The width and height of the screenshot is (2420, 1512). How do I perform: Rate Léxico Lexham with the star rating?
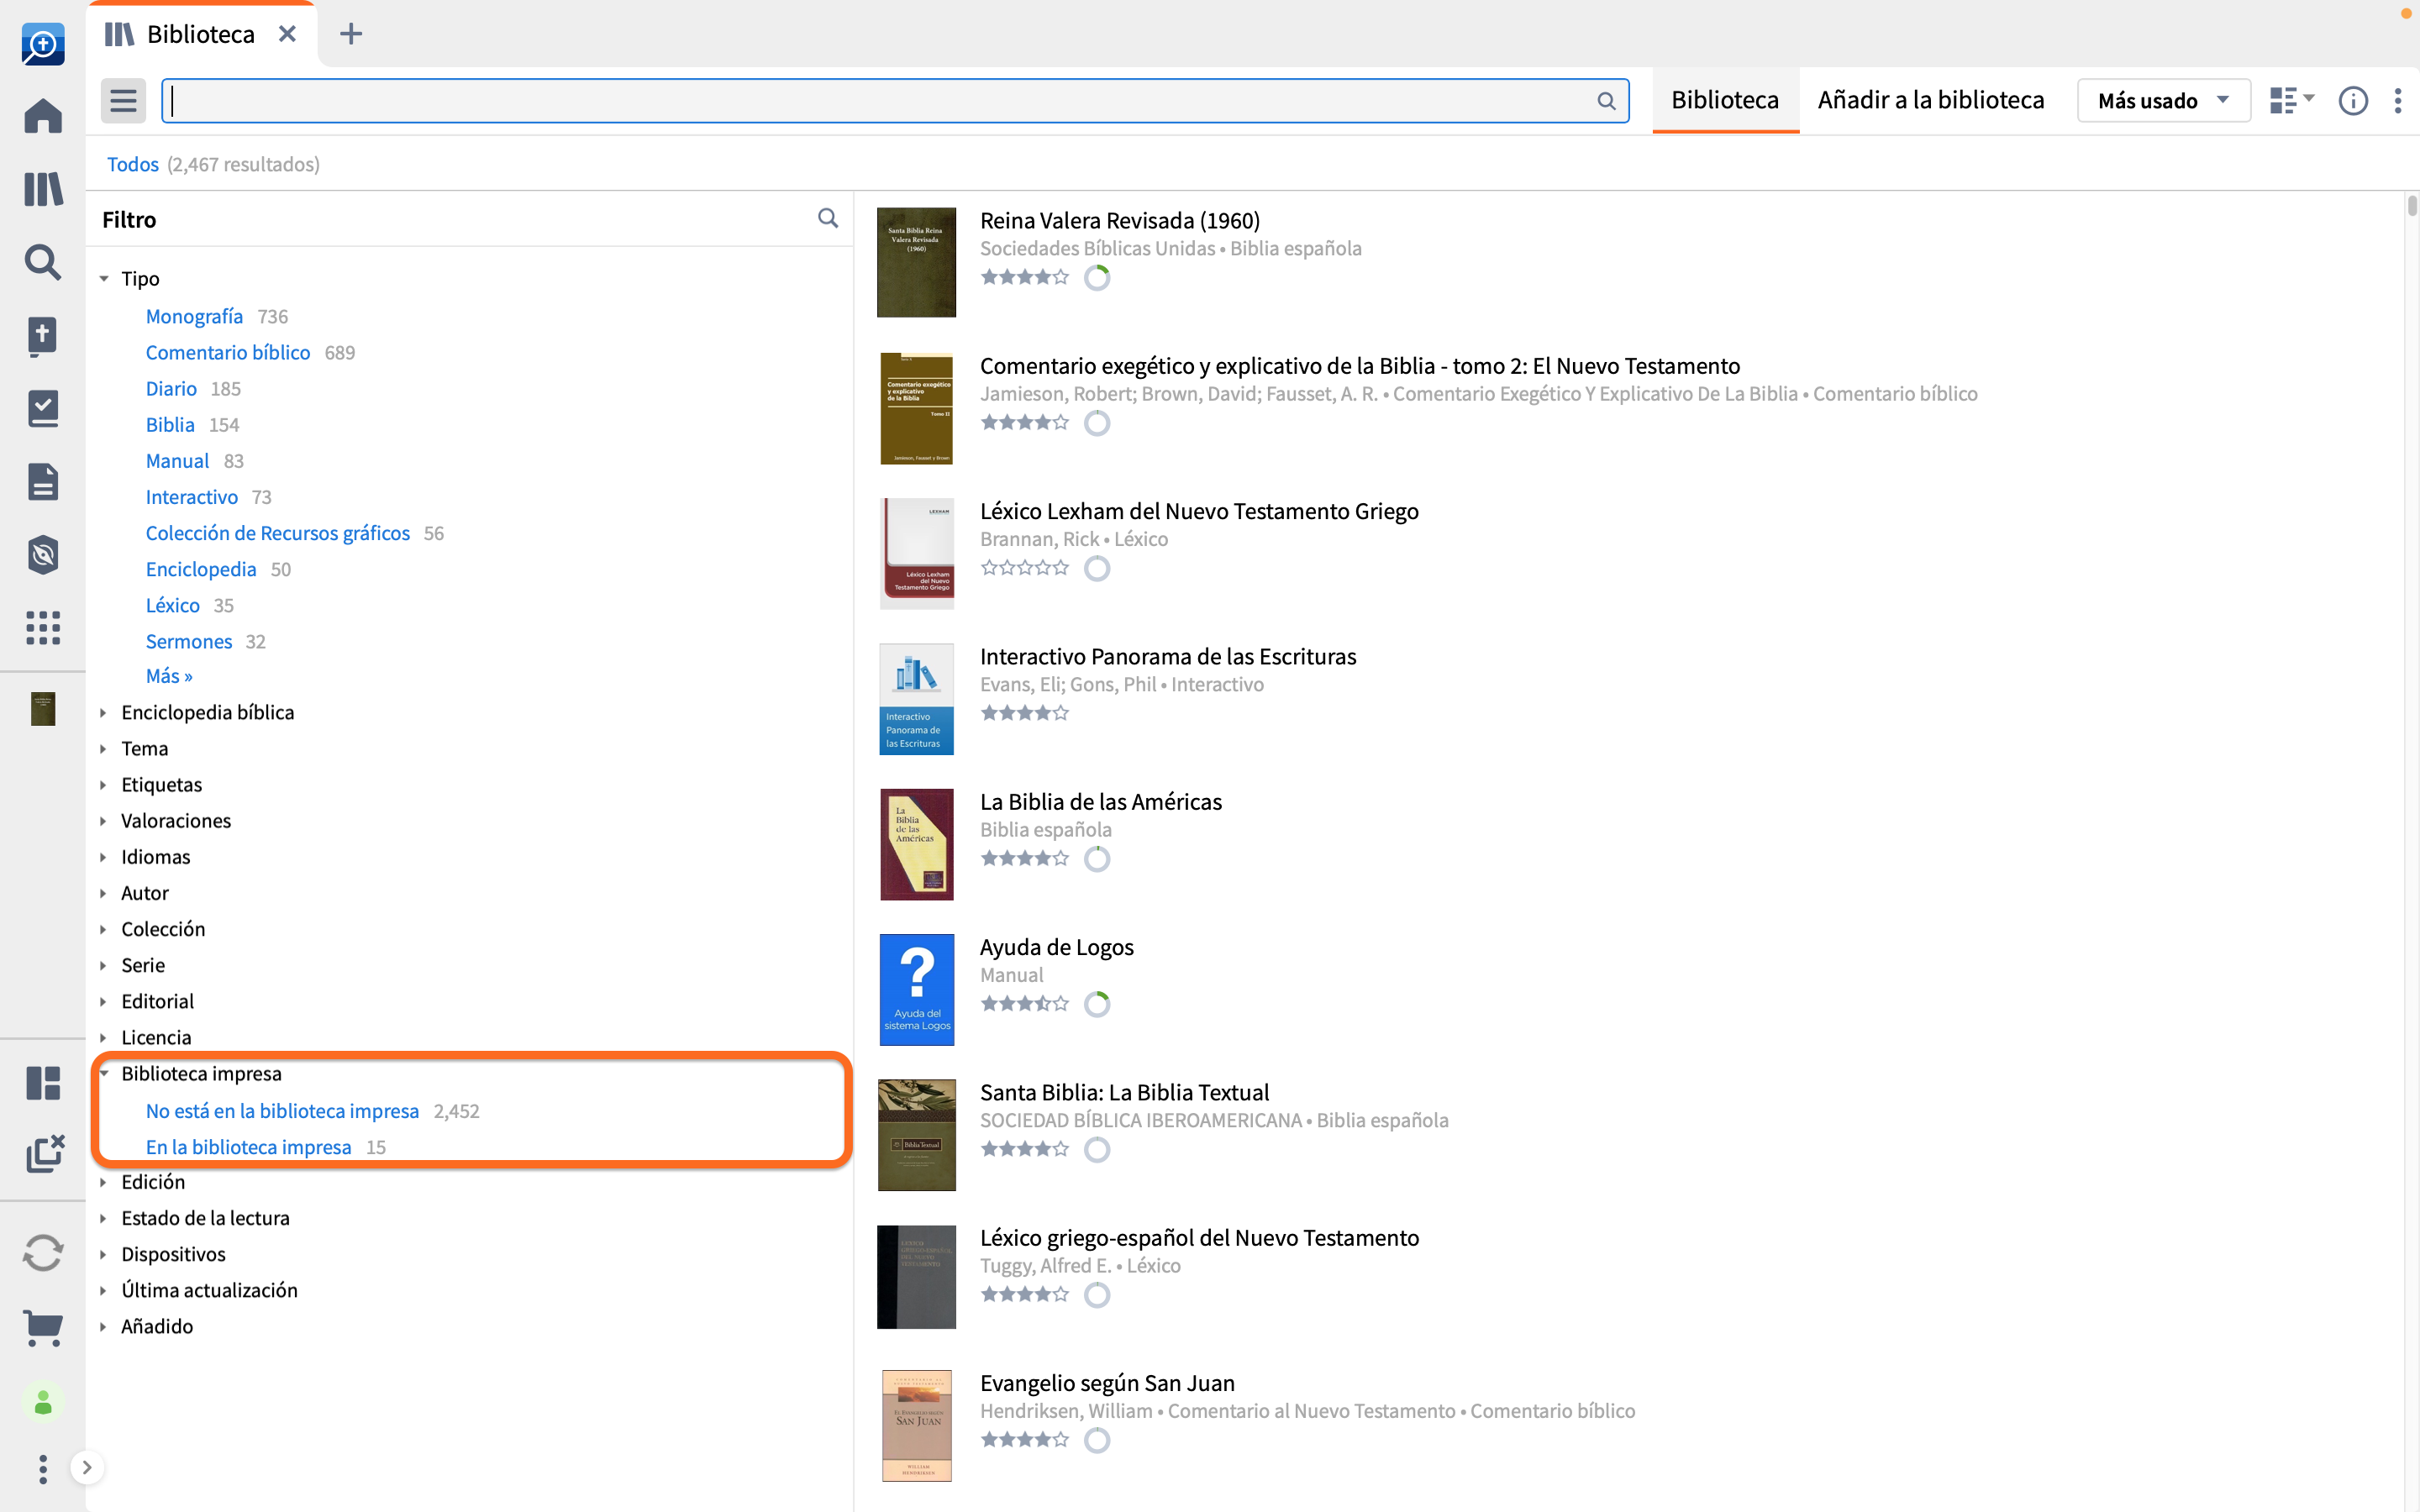pos(1024,568)
